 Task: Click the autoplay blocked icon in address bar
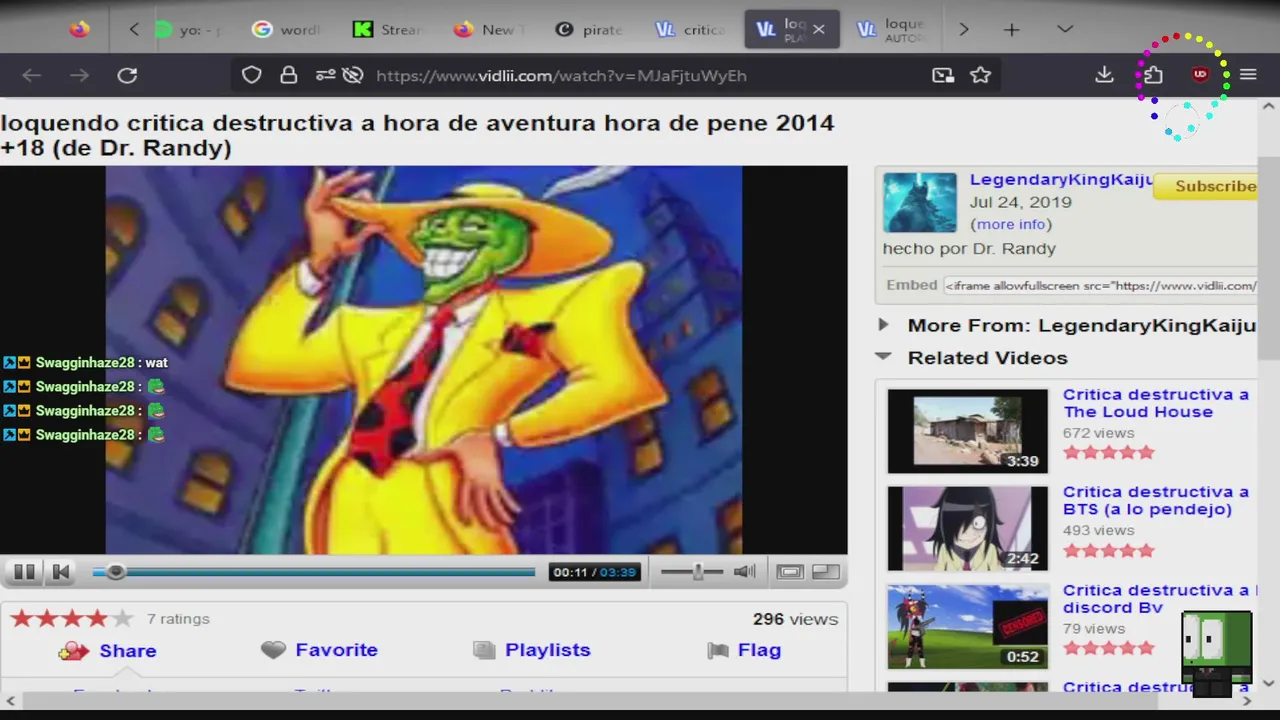coord(352,75)
